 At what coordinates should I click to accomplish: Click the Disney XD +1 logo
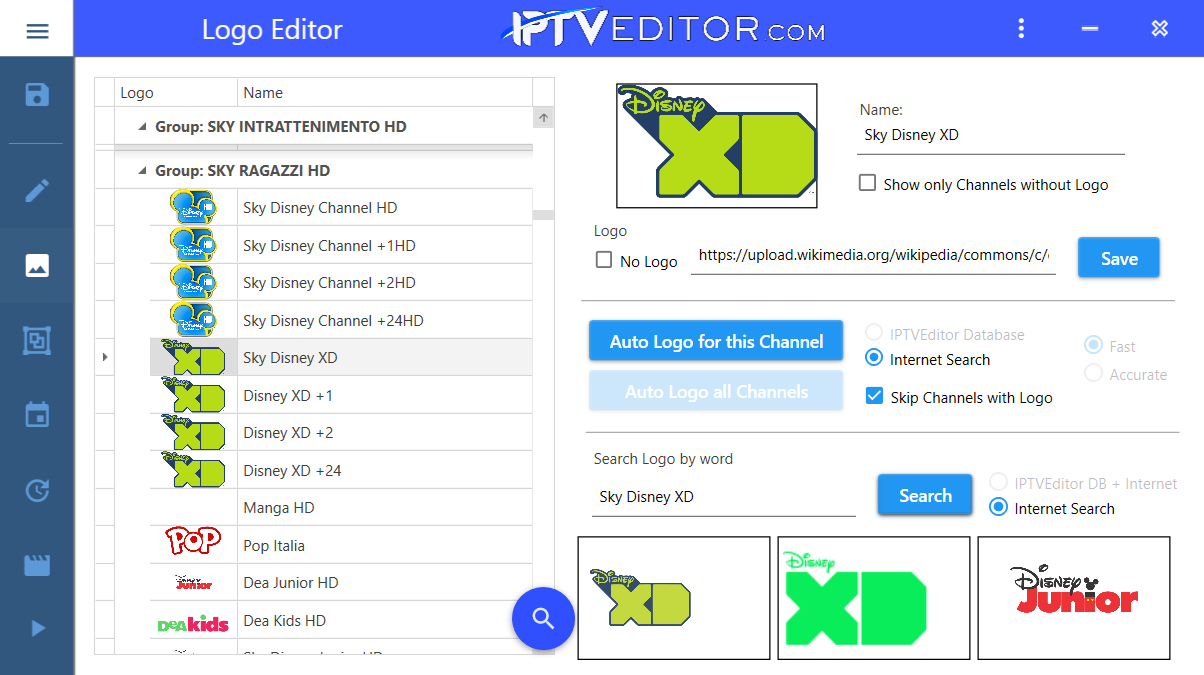point(193,395)
